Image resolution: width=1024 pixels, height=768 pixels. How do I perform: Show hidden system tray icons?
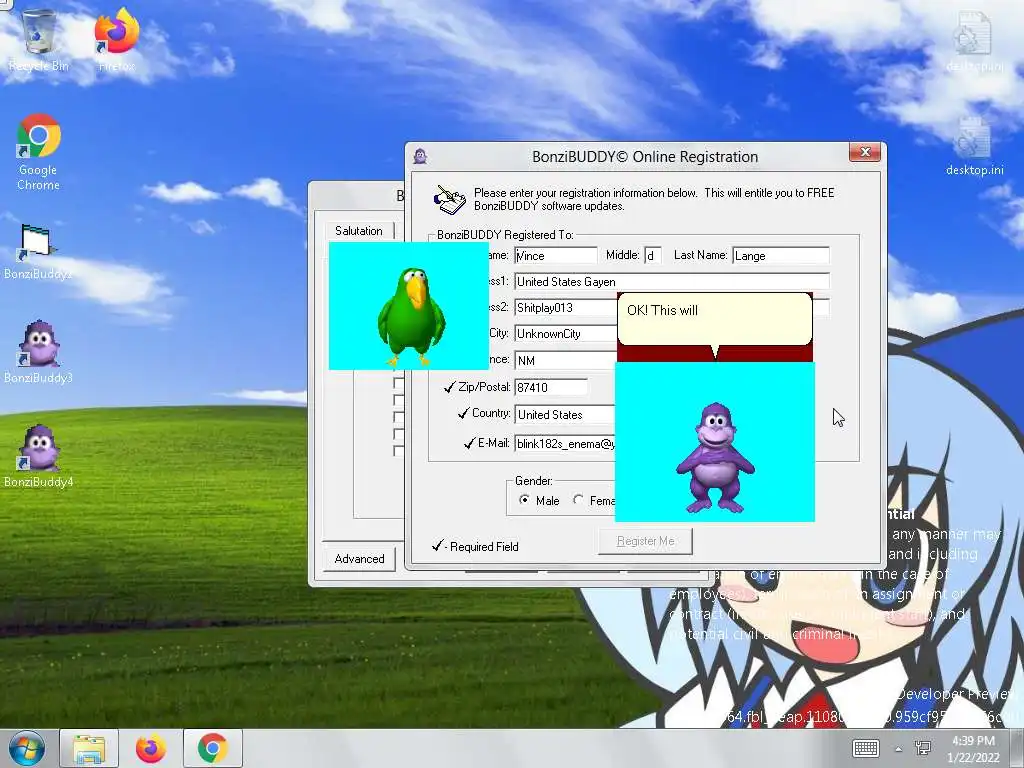899,749
